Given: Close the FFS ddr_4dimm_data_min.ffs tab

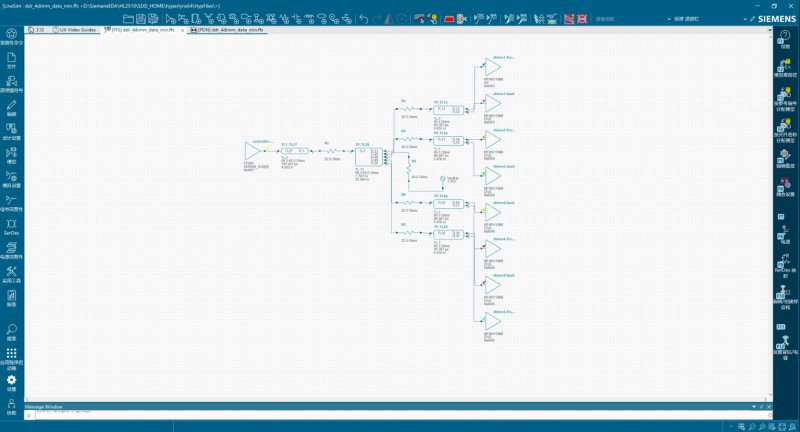Looking at the screenshot, I should pyautogui.click(x=183, y=30).
